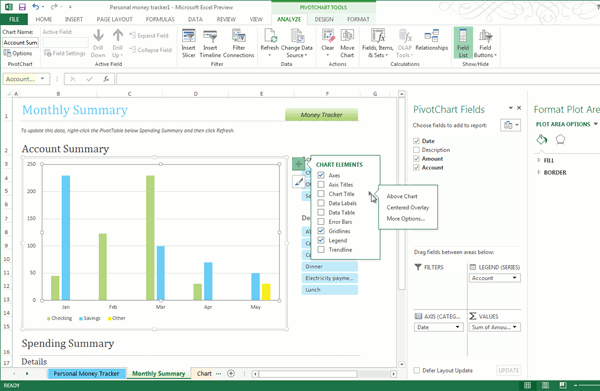
Task: Enable the Axis Titles checkbox
Action: 321,184
